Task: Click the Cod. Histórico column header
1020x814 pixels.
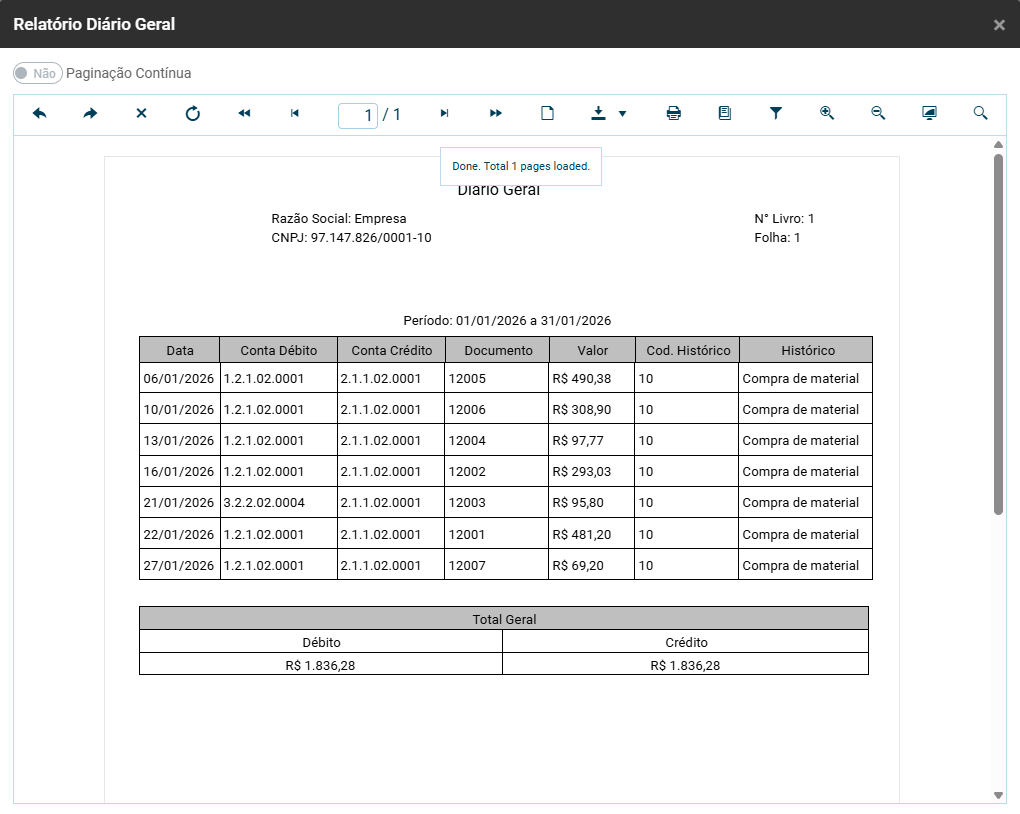Action: click(688, 351)
